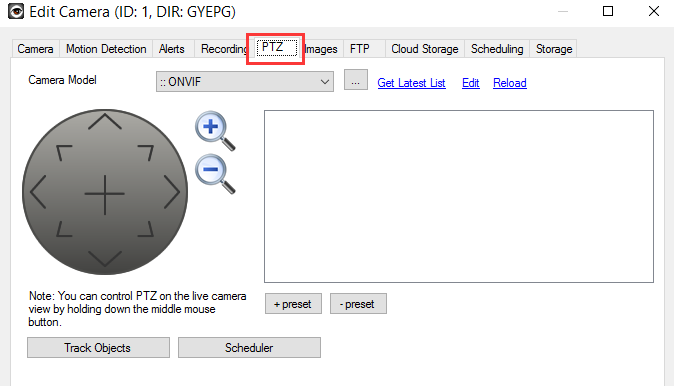Switch to the Images tab
The image size is (674, 386).
[x=321, y=49]
